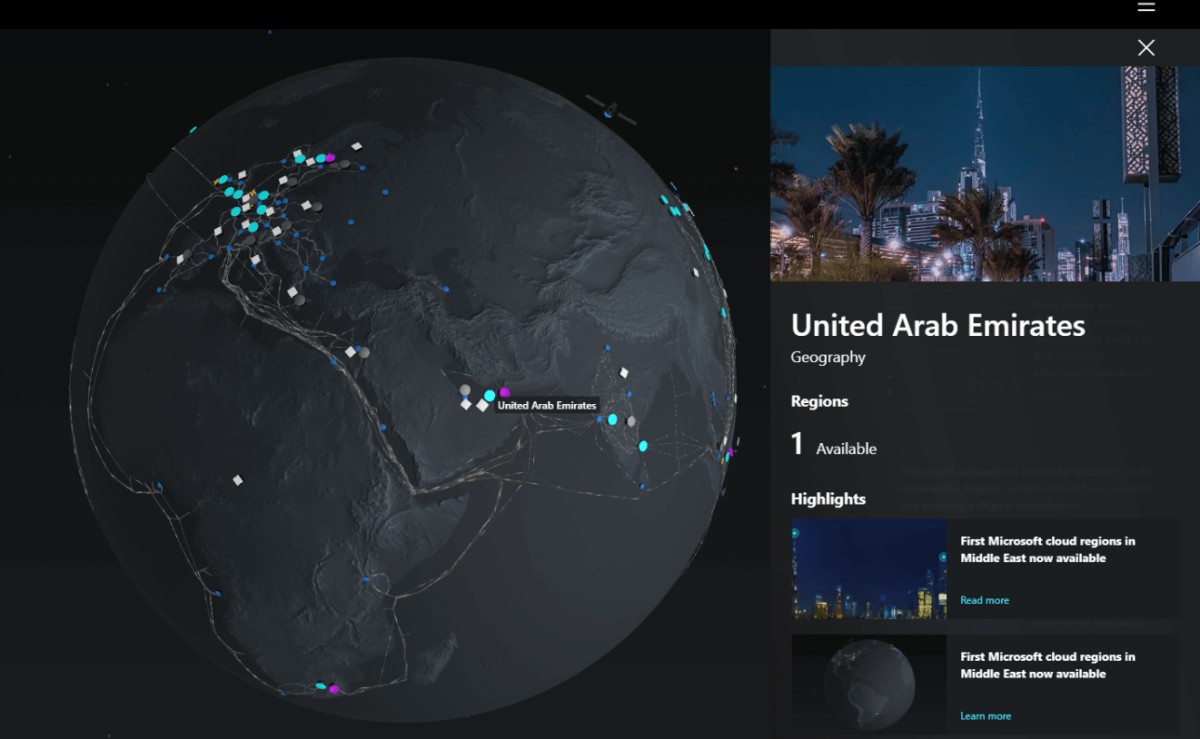Follow the Learn more link
The height and width of the screenshot is (739, 1200).
pyautogui.click(x=986, y=716)
